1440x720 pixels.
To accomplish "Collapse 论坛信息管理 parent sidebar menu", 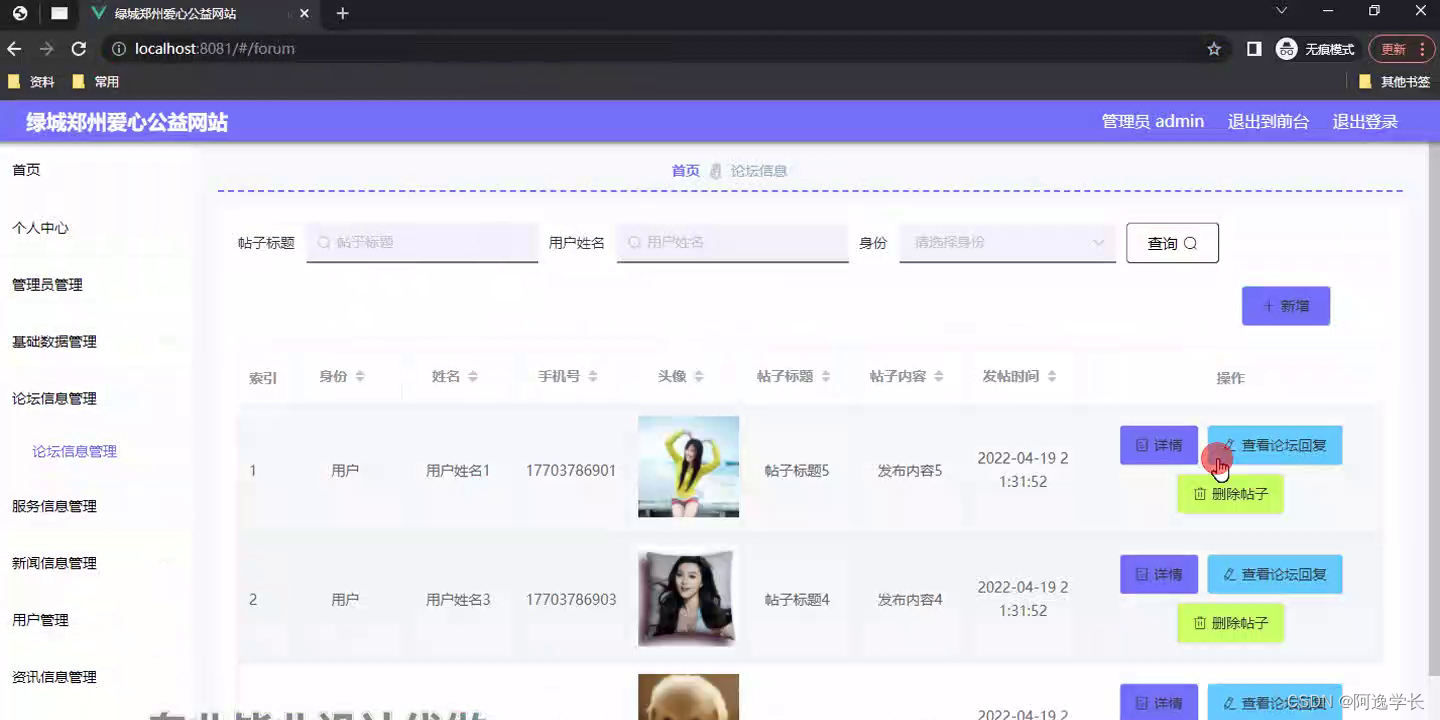I will pyautogui.click(x=54, y=399).
